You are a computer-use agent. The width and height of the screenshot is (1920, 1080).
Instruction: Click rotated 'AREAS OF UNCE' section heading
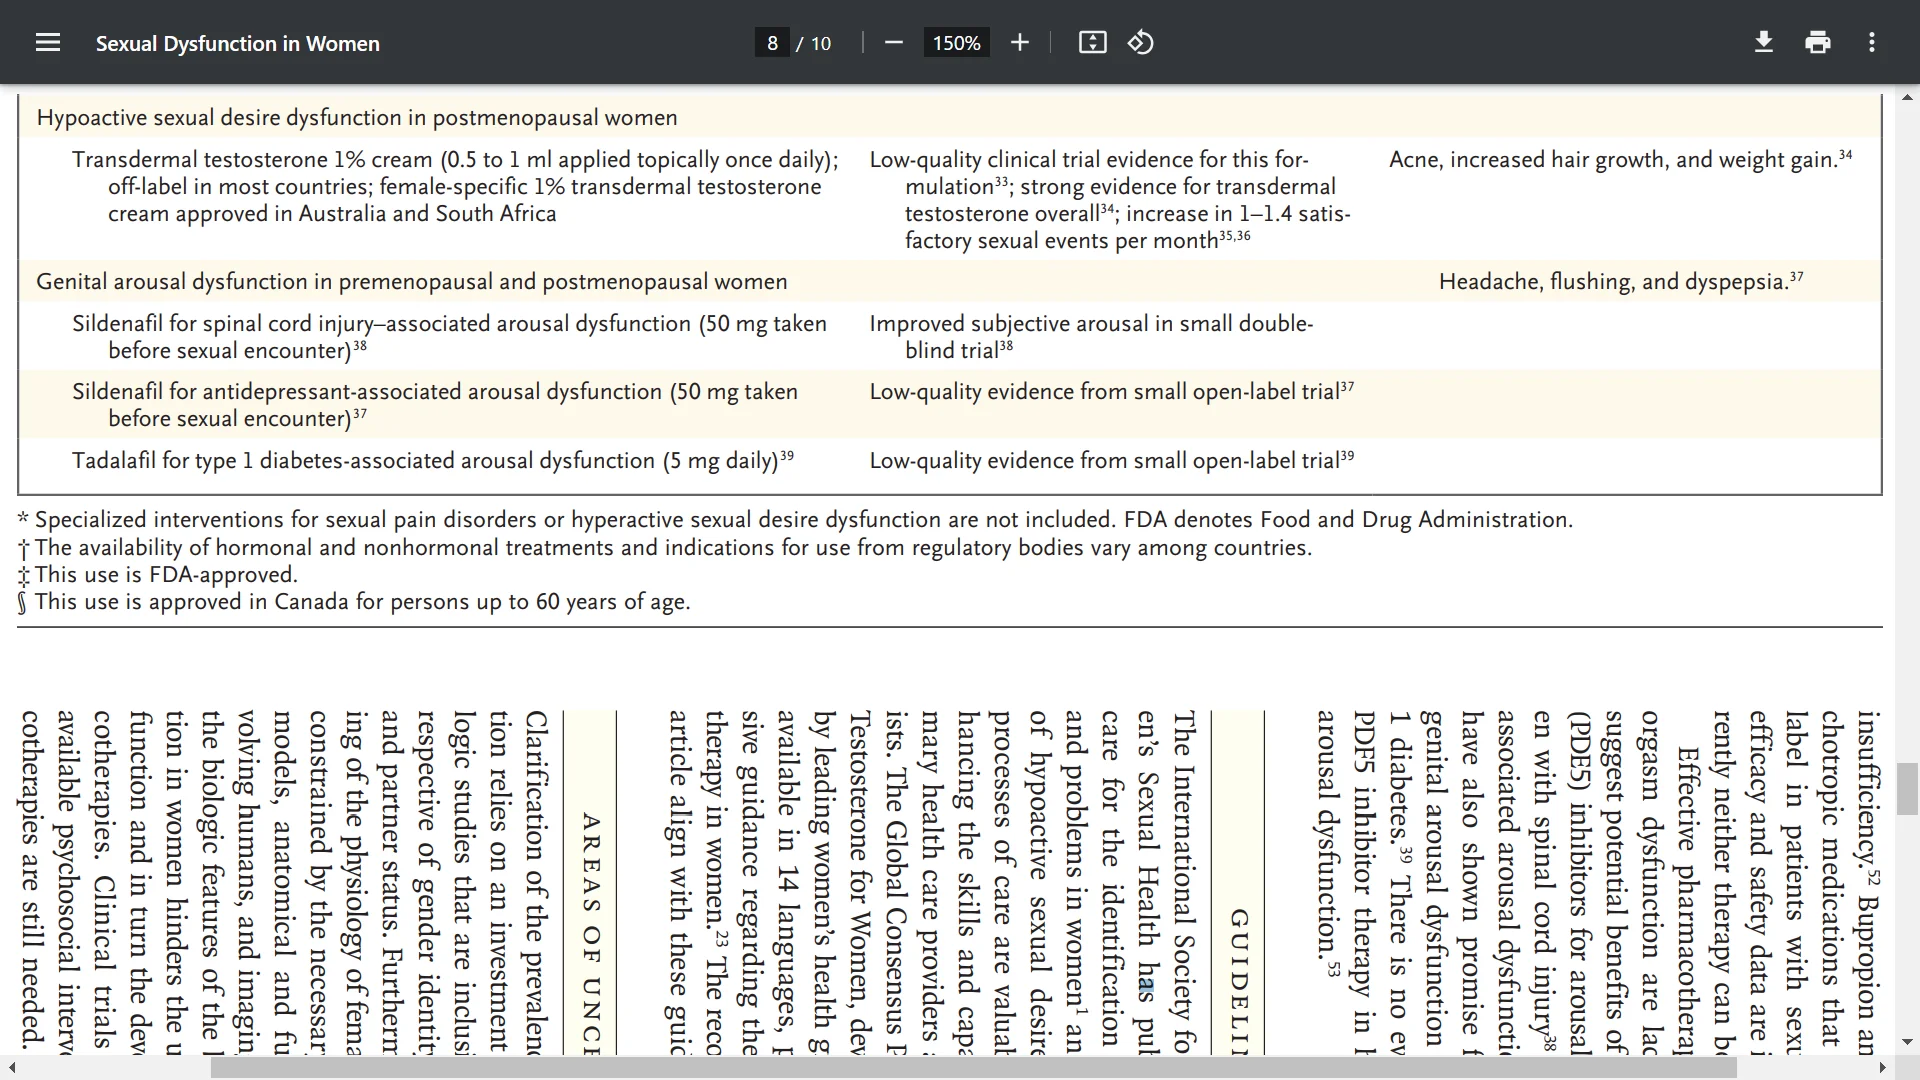(591, 933)
